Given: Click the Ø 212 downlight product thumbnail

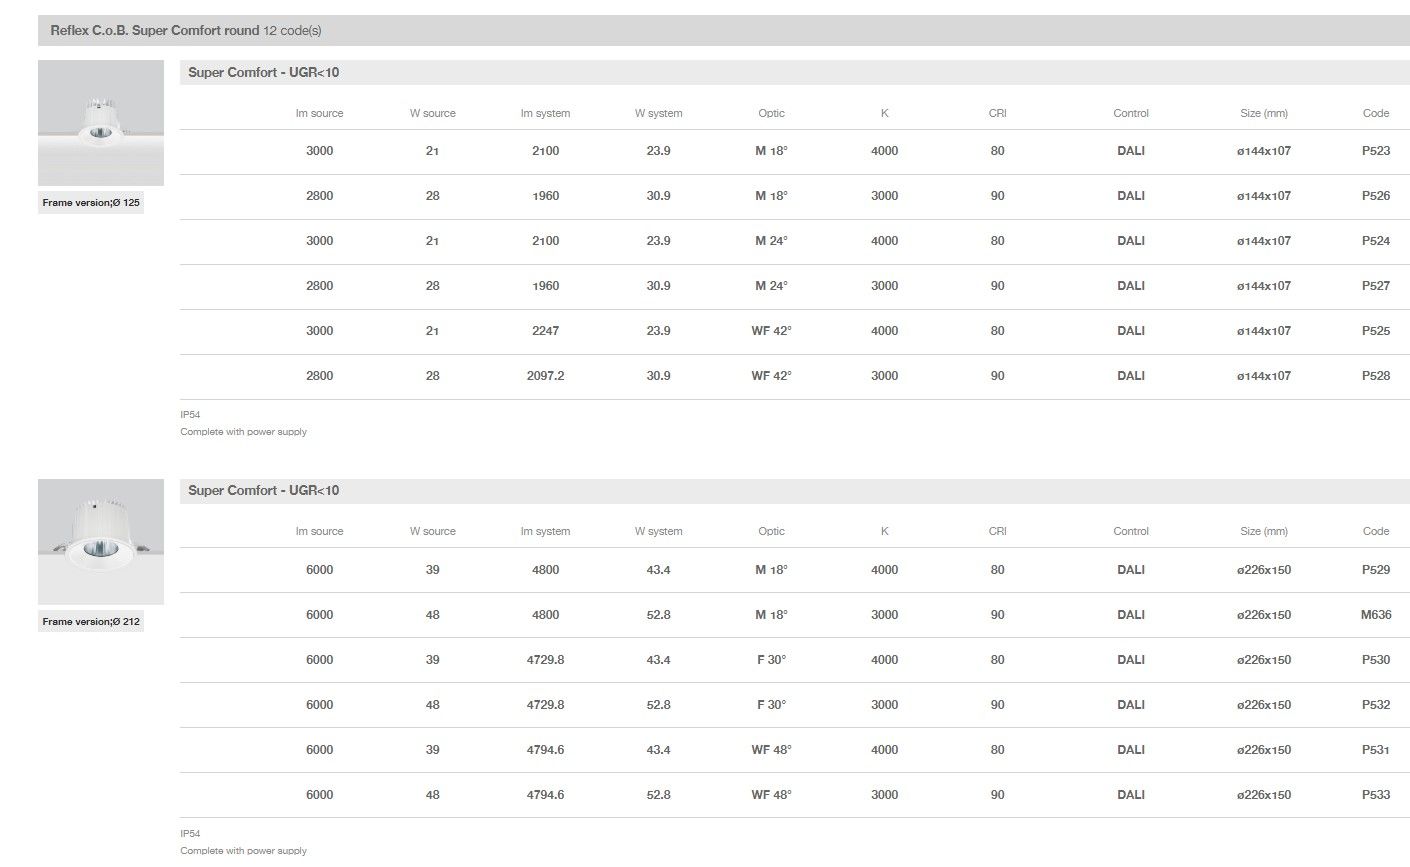Looking at the screenshot, I should 100,541.
